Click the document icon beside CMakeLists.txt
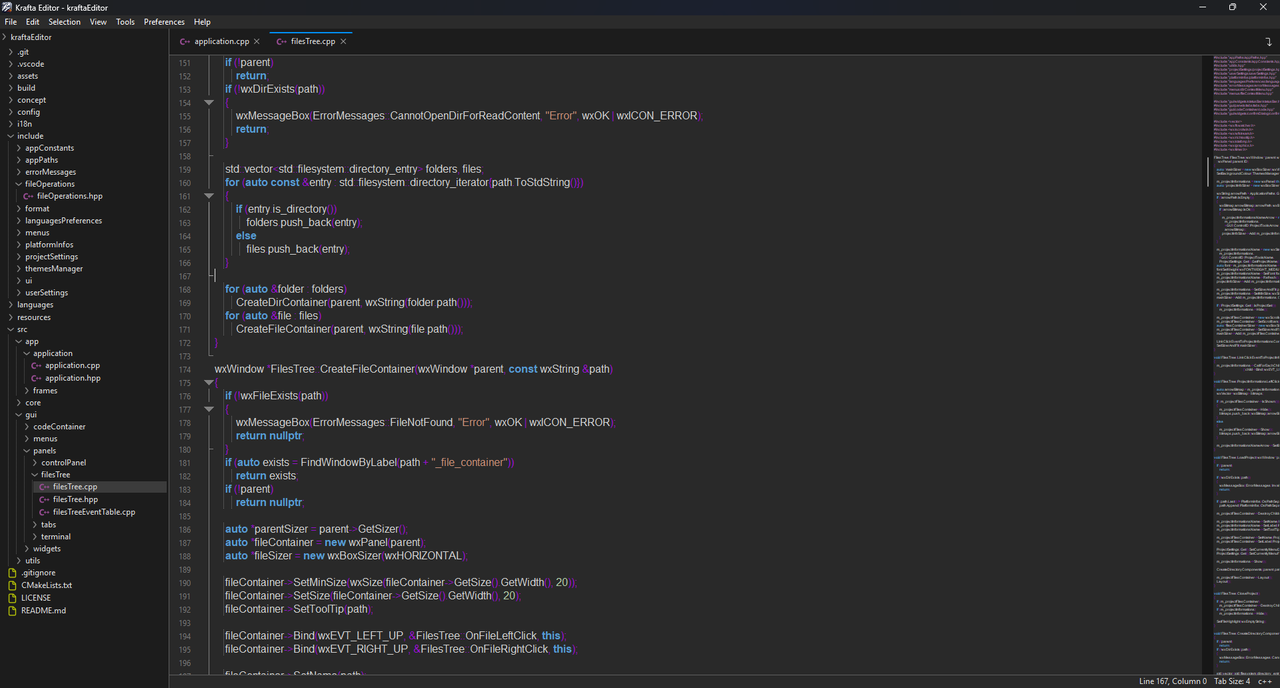 [12, 585]
